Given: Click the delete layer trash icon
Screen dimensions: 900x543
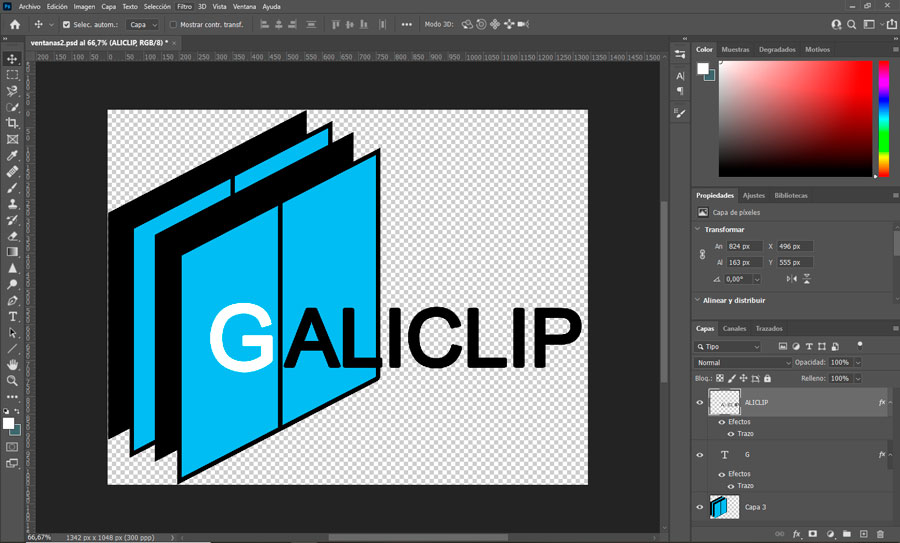Looking at the screenshot, I should pos(881,534).
